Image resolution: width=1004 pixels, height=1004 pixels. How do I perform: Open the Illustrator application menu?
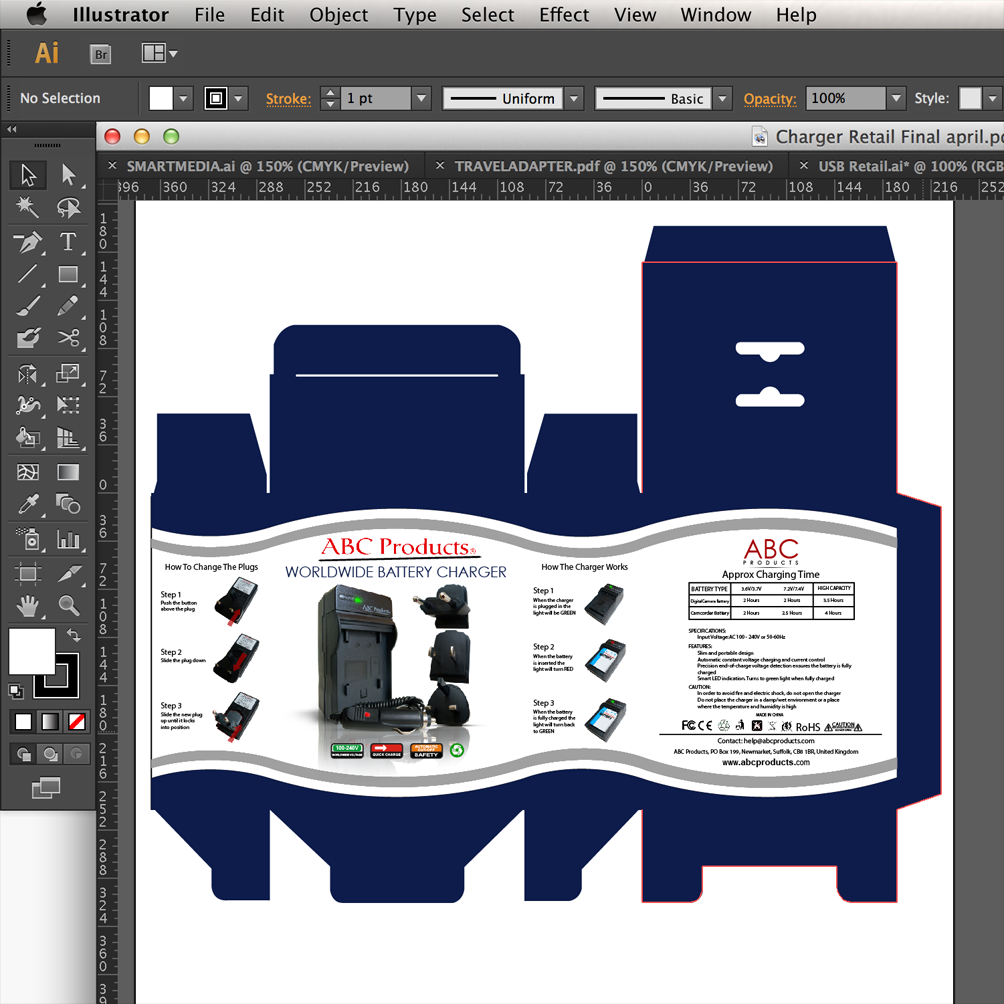pyautogui.click(x=120, y=15)
